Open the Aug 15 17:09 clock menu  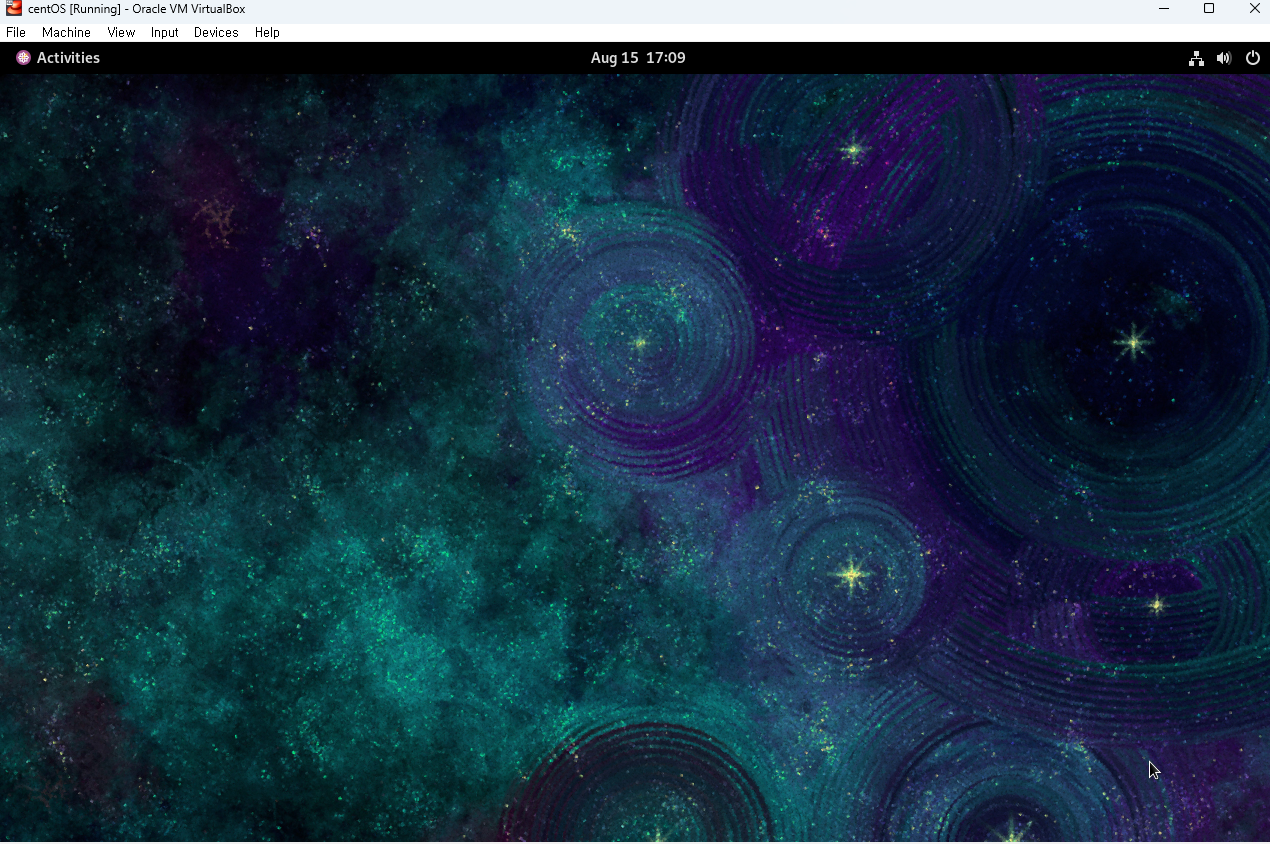638,58
